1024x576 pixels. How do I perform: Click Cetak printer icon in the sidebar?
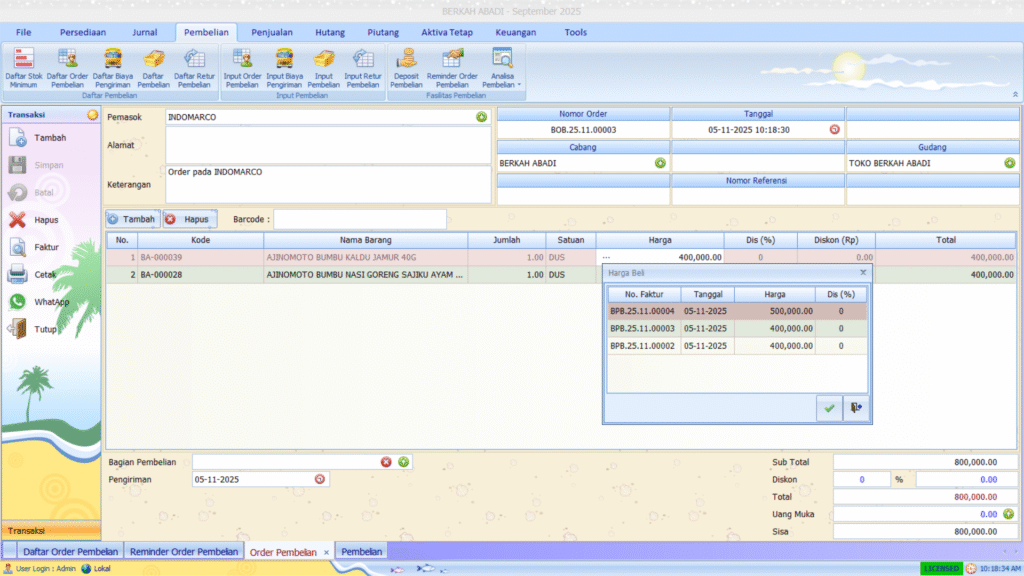tap(18, 274)
